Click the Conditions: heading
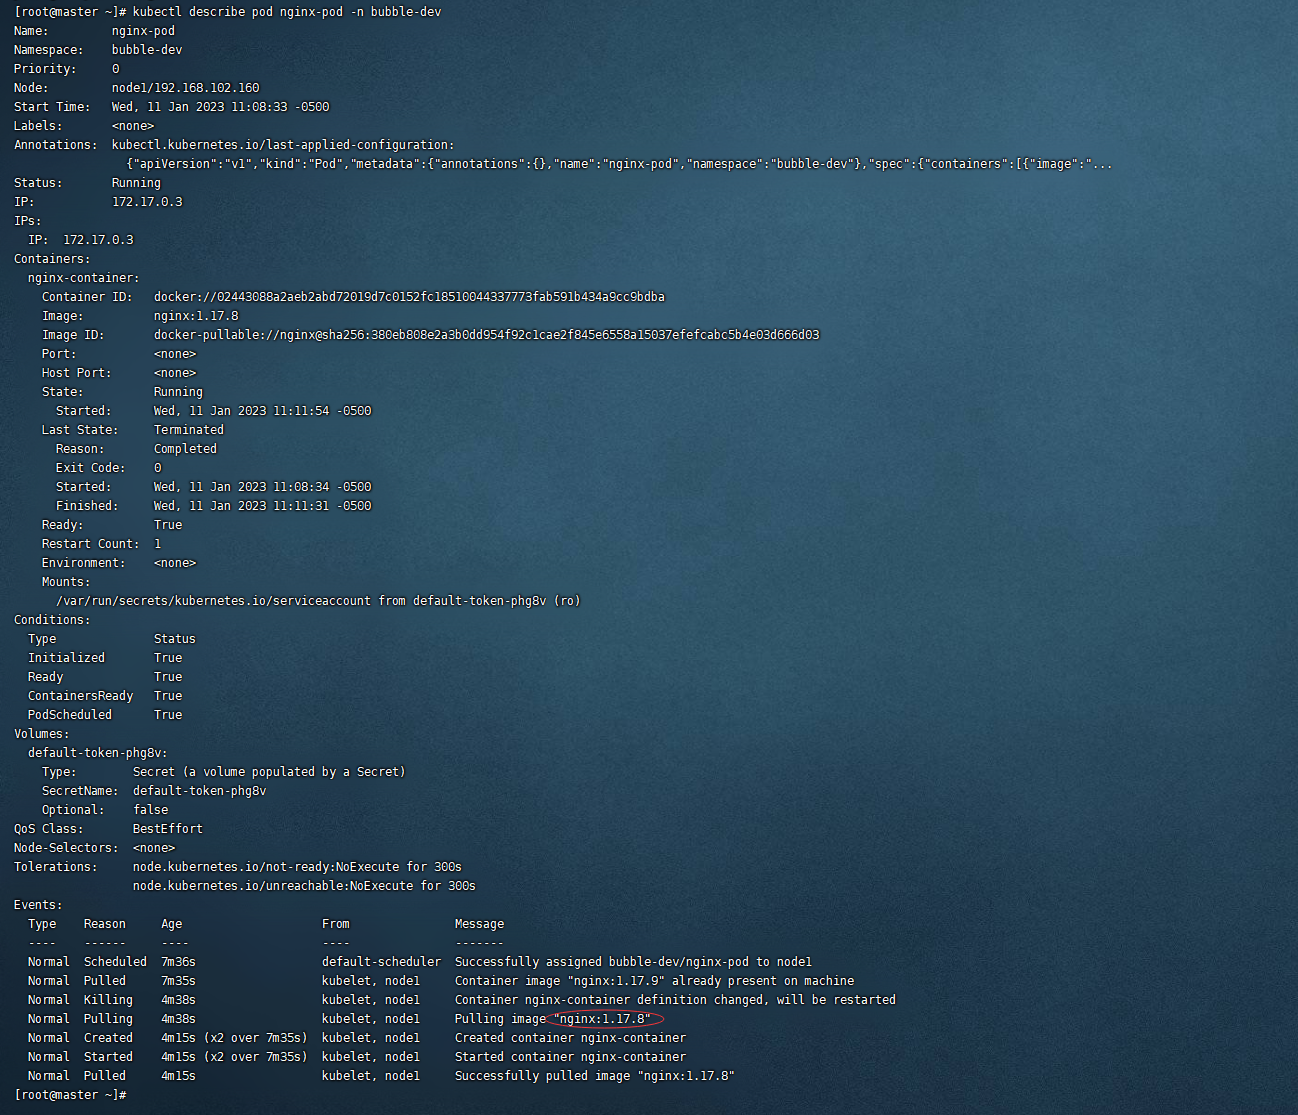Image resolution: width=1298 pixels, height=1115 pixels. click(52, 620)
